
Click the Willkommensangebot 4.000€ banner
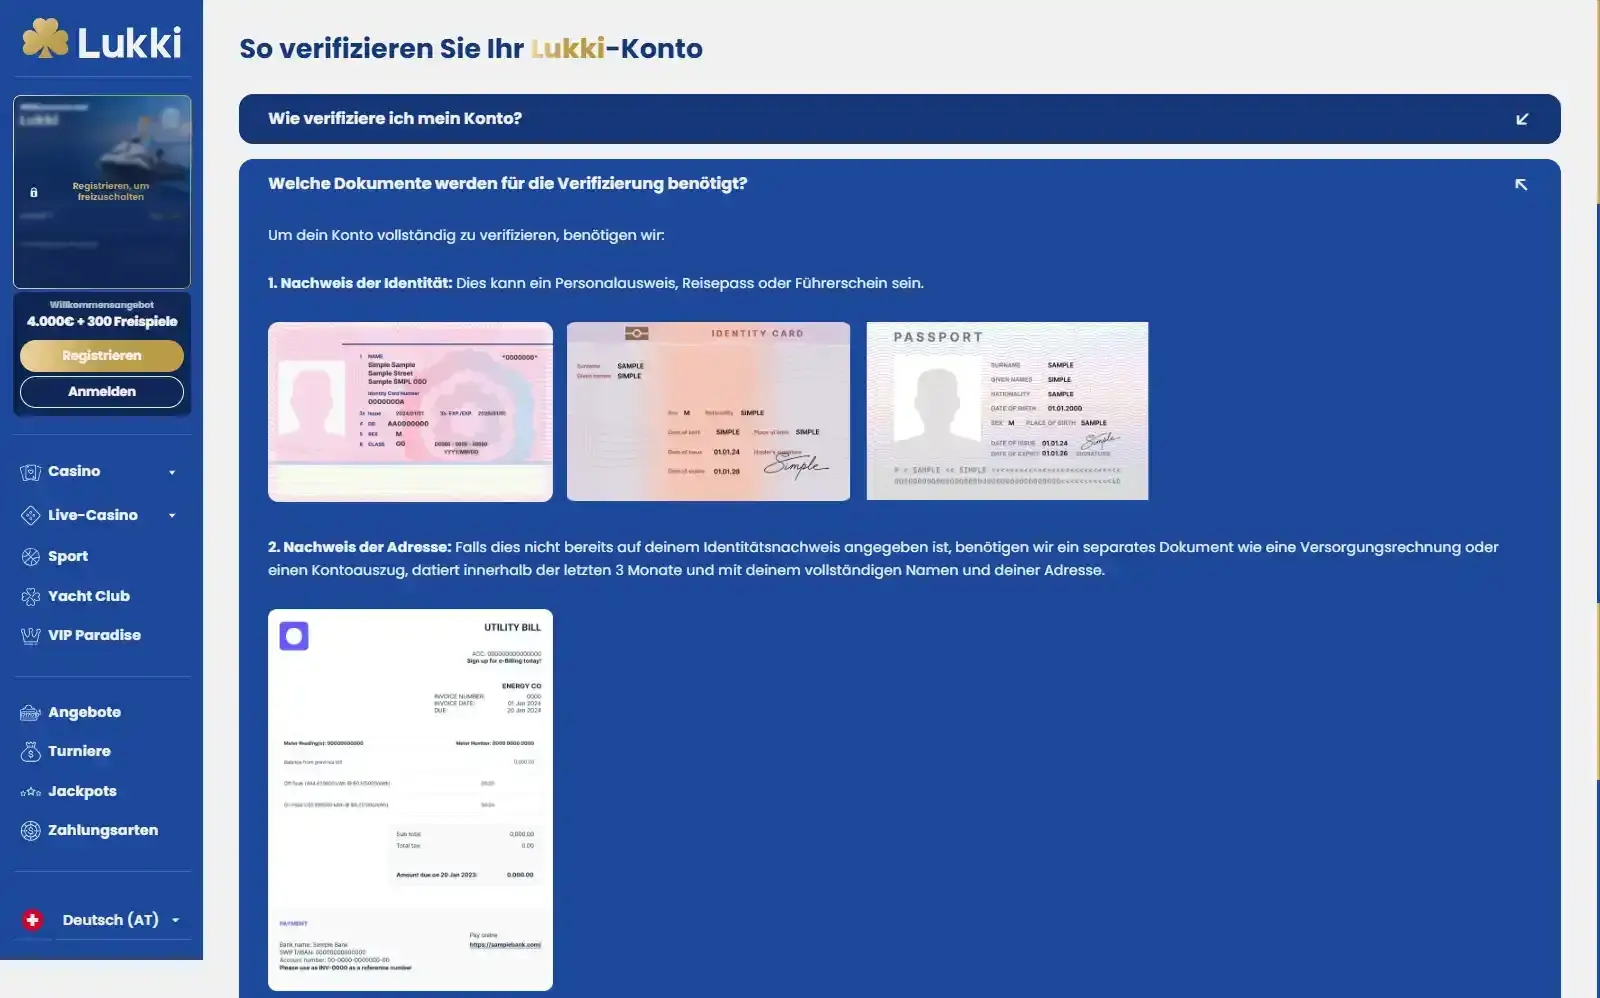click(102, 314)
